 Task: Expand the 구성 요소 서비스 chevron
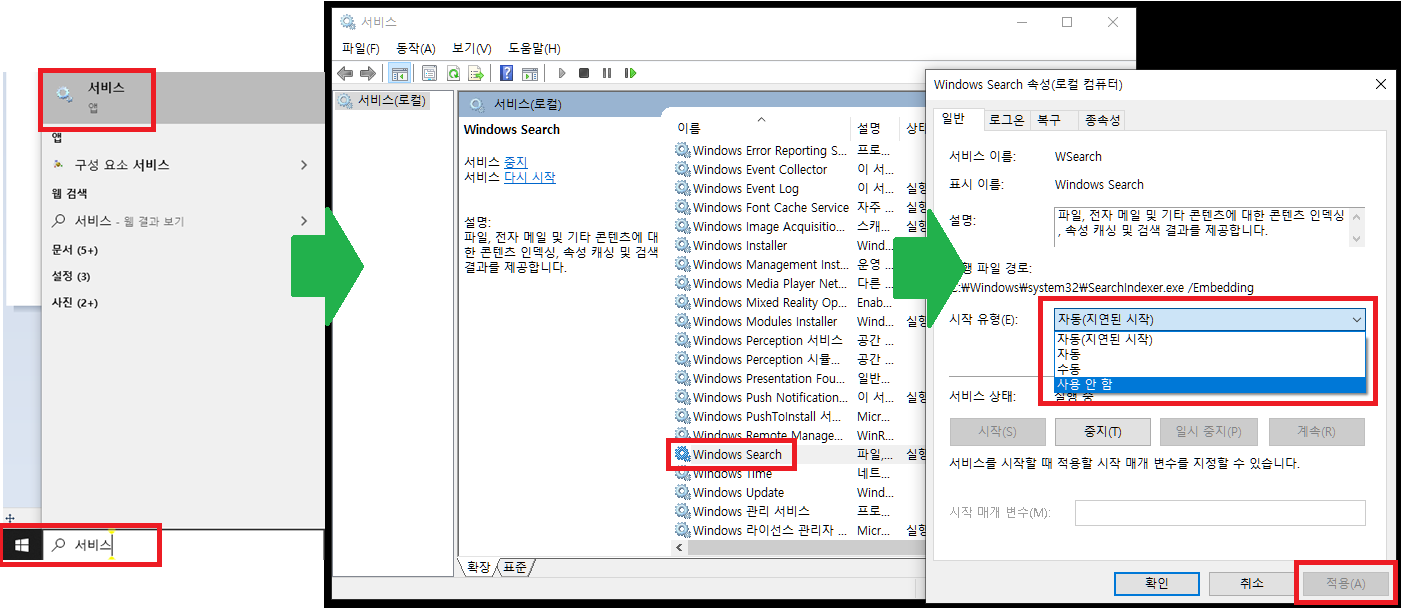pos(304,165)
